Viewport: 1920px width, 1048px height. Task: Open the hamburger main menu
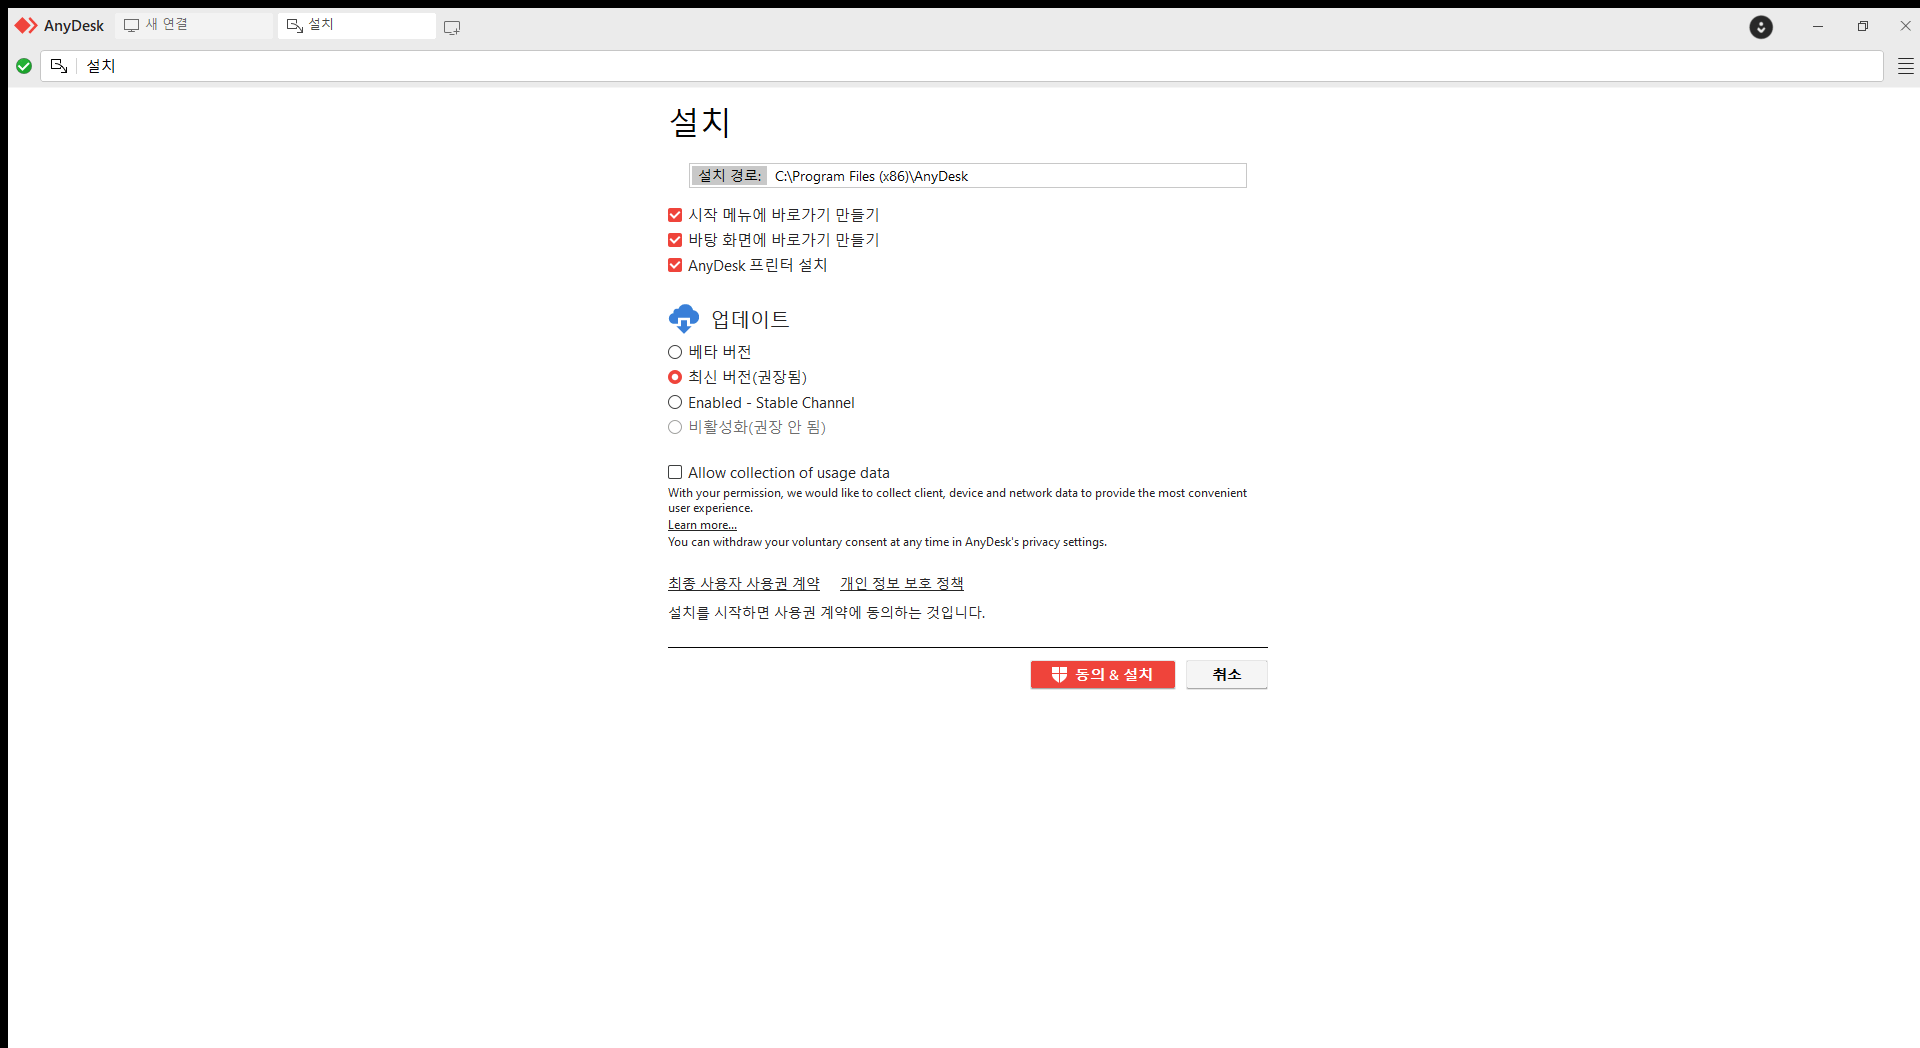click(x=1906, y=66)
